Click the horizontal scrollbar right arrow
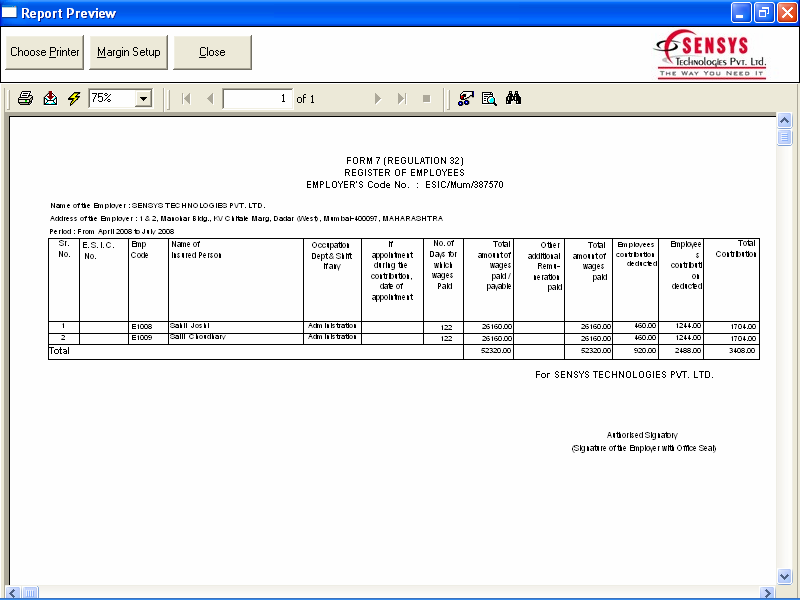The height and width of the screenshot is (600, 800). [x=767, y=593]
